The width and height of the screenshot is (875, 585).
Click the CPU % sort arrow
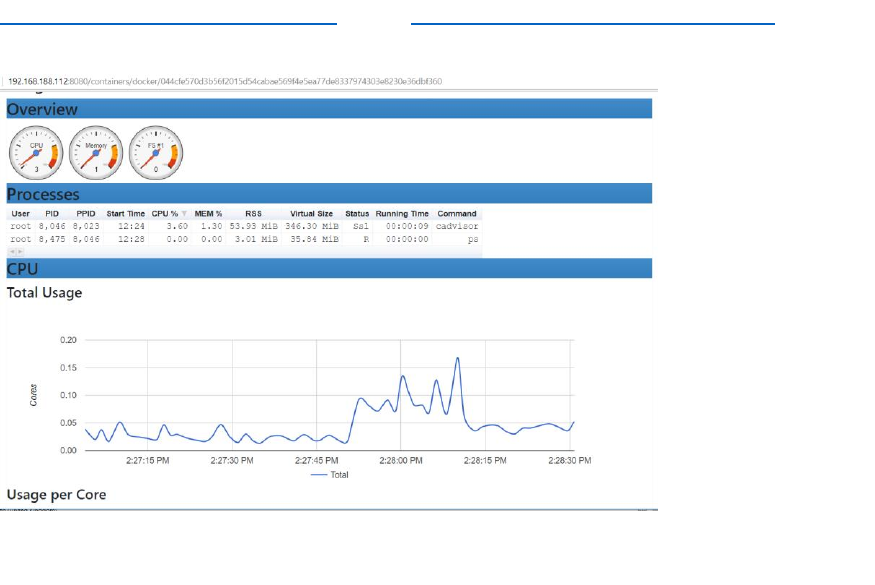point(184,214)
